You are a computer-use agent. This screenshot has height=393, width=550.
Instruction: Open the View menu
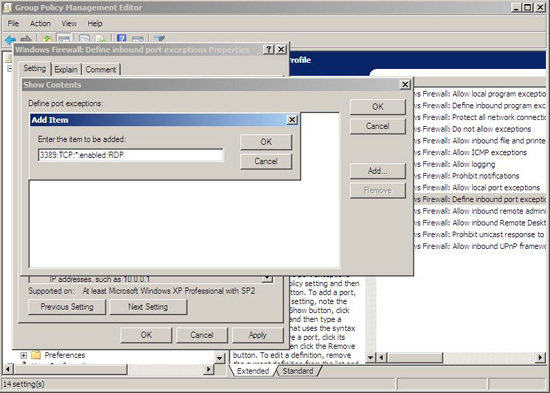pyautogui.click(x=69, y=24)
